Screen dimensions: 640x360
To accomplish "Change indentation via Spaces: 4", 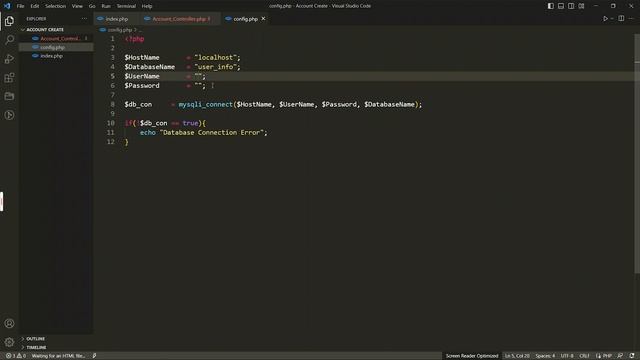I will tap(545, 356).
